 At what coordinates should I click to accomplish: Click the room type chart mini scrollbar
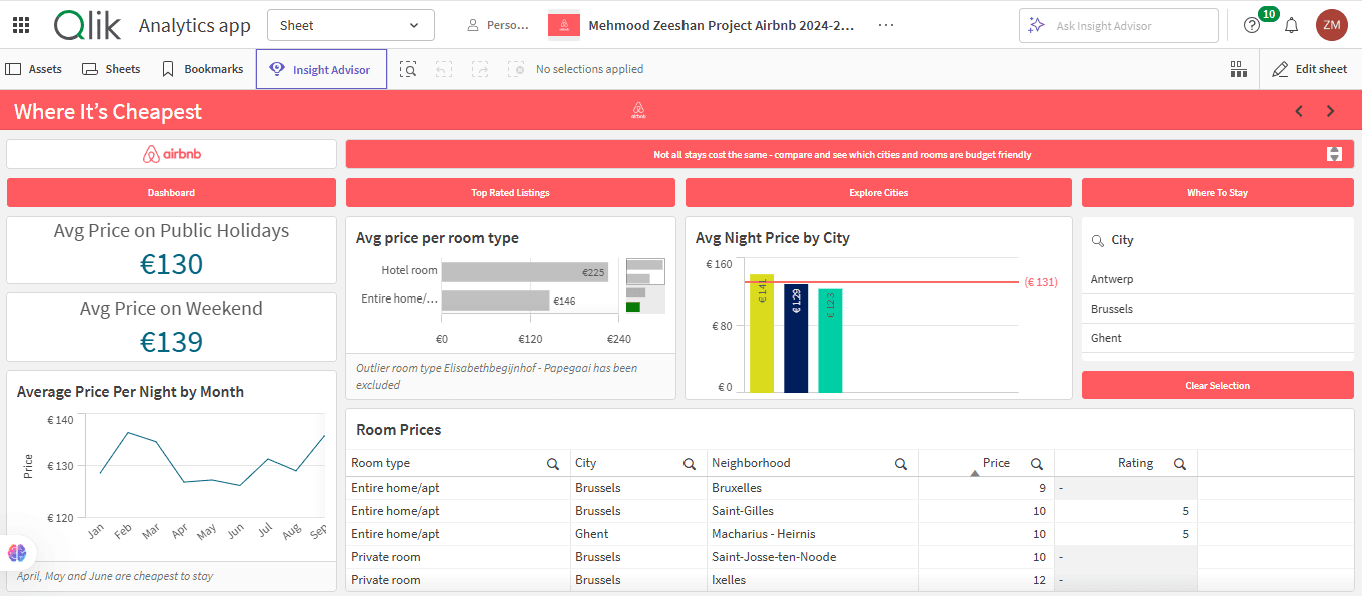coord(645,286)
